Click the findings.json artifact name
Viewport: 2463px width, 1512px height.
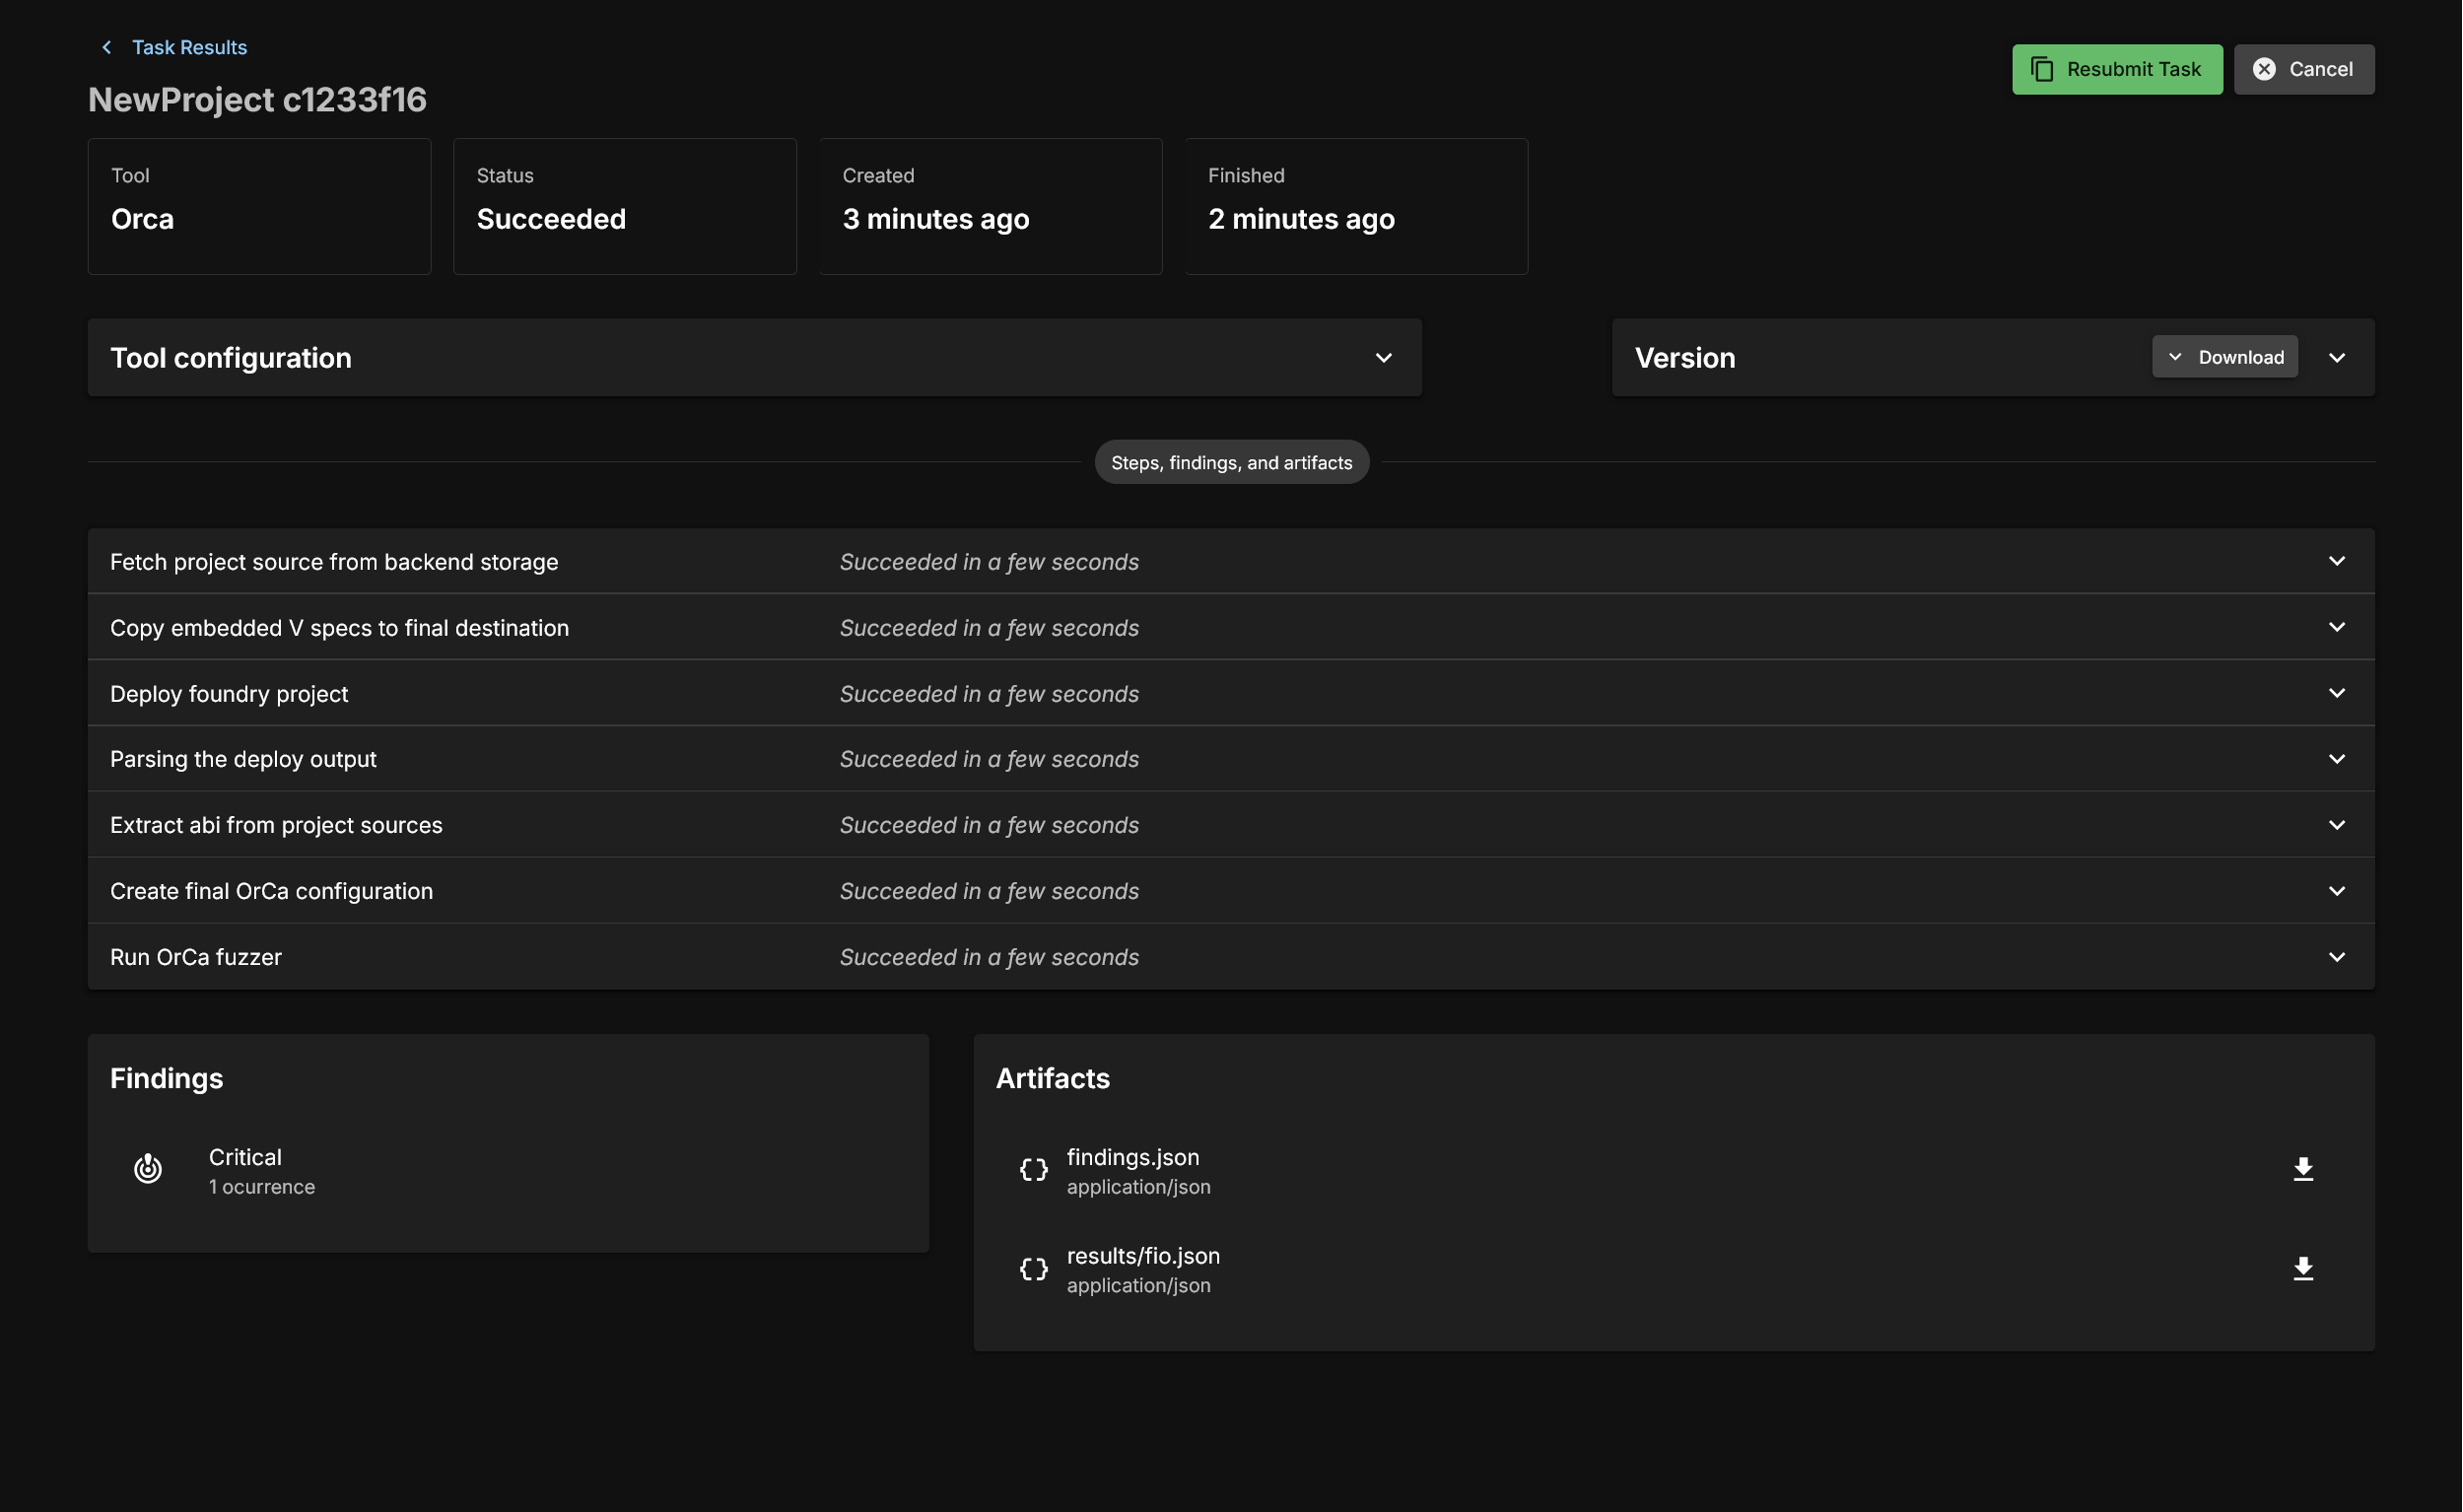pos(1133,1157)
